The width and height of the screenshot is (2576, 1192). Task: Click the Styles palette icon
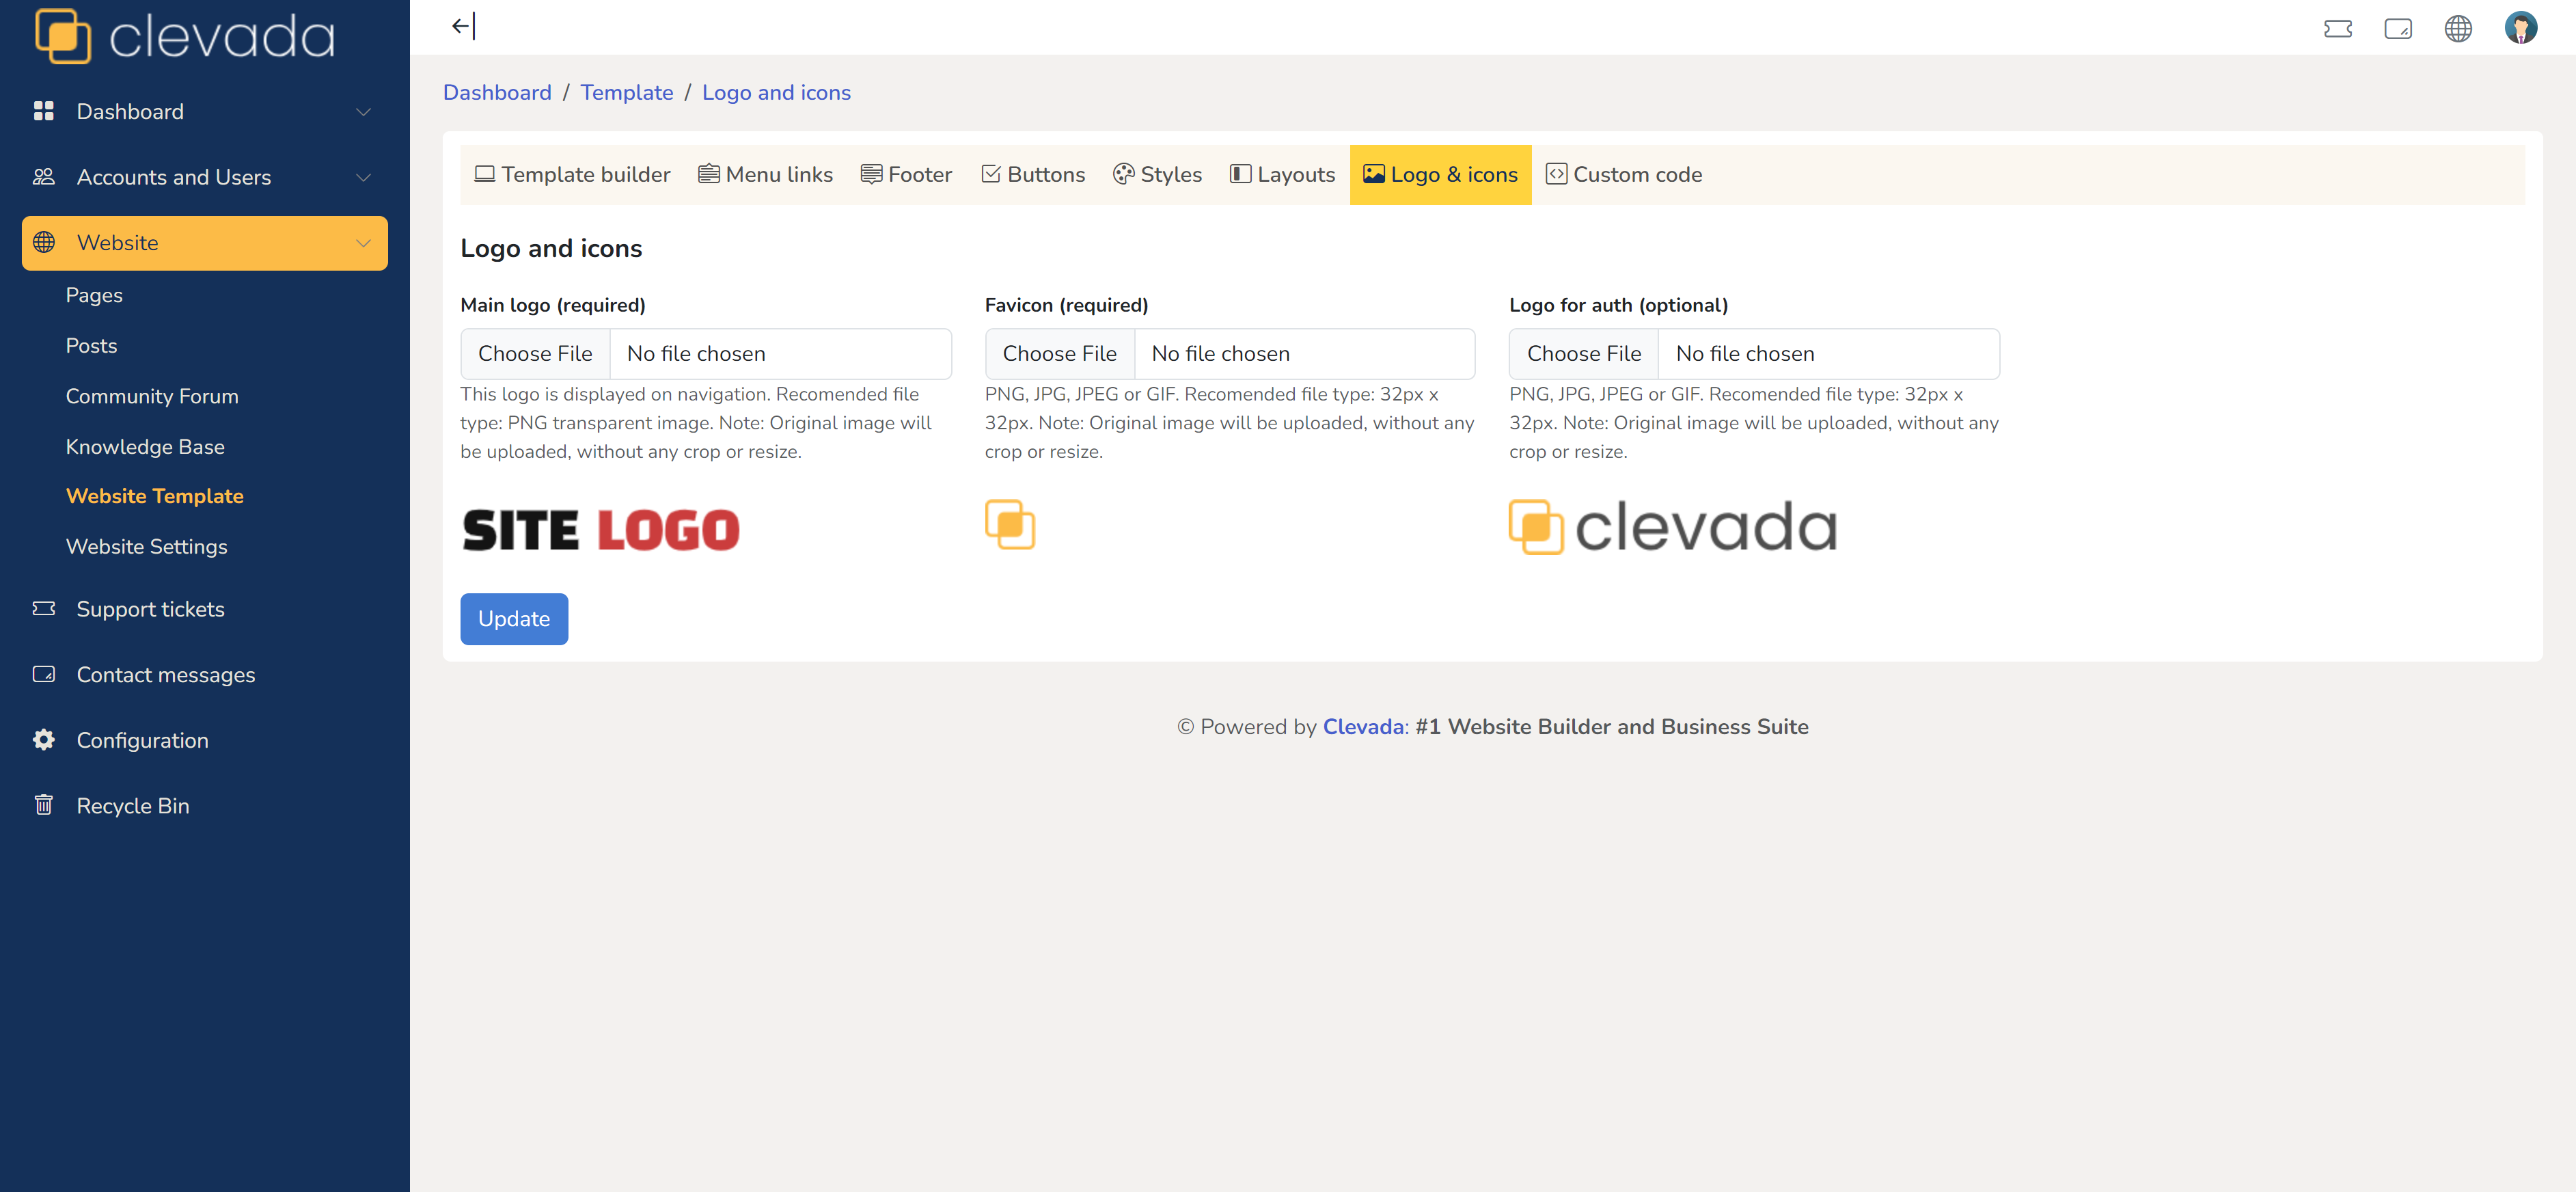tap(1123, 174)
